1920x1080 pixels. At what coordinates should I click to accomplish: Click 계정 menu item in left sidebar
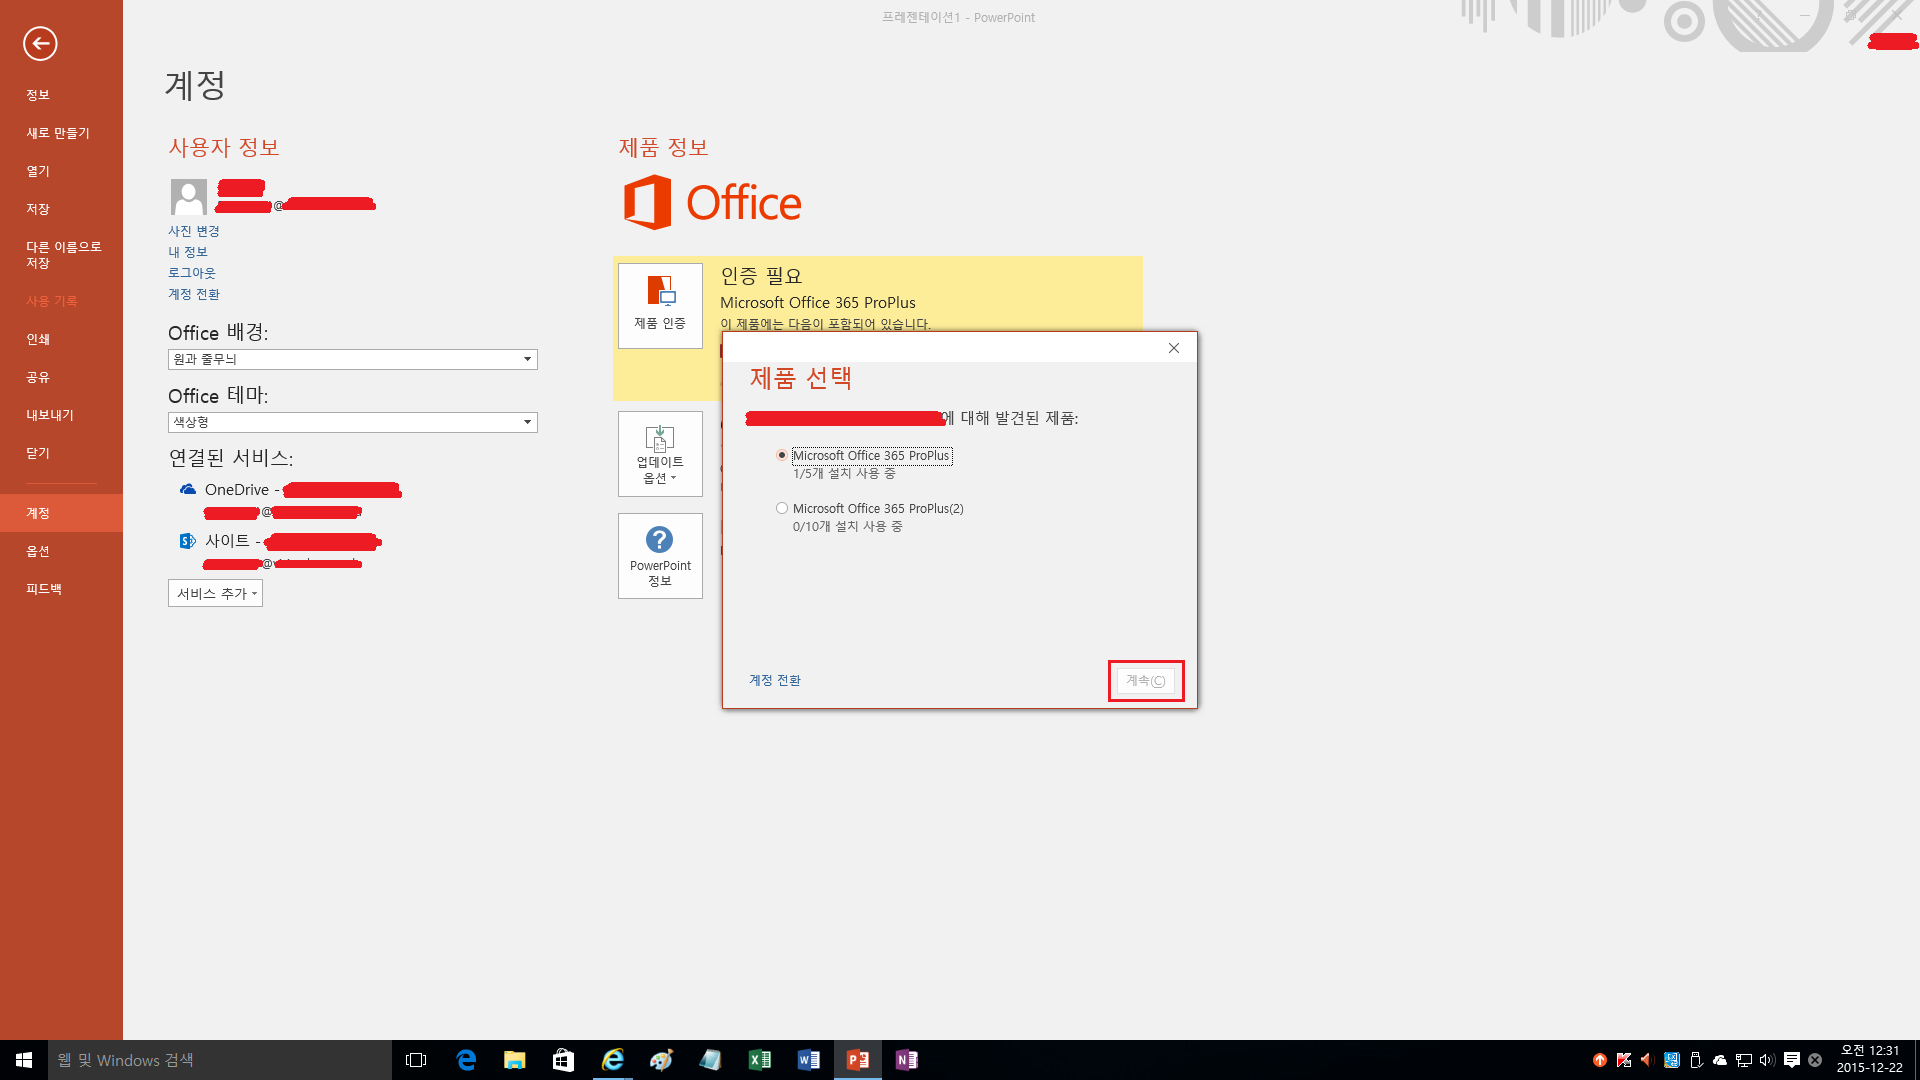pos(61,512)
